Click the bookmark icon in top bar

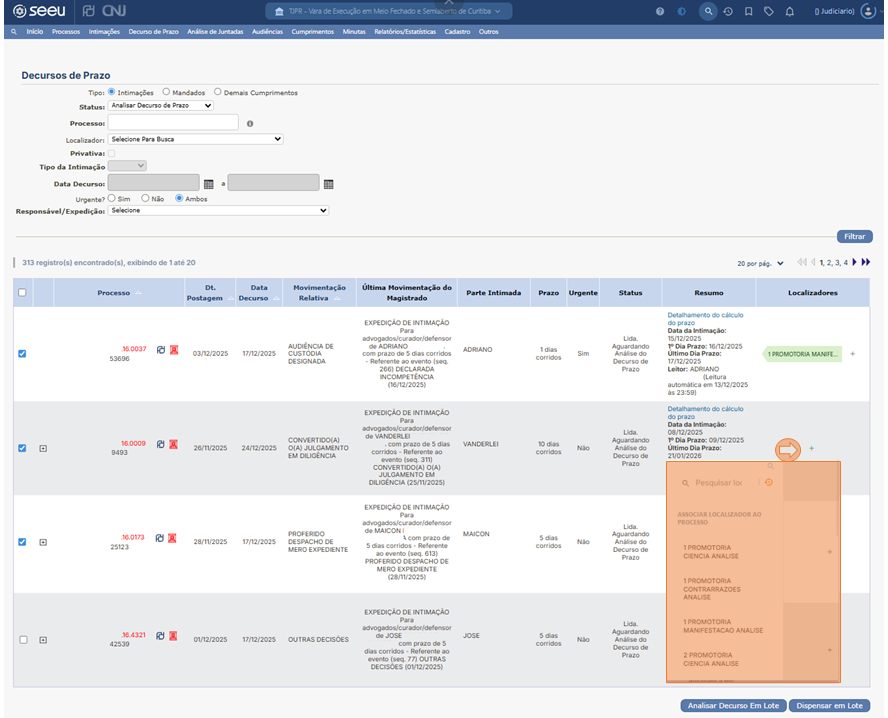point(748,11)
